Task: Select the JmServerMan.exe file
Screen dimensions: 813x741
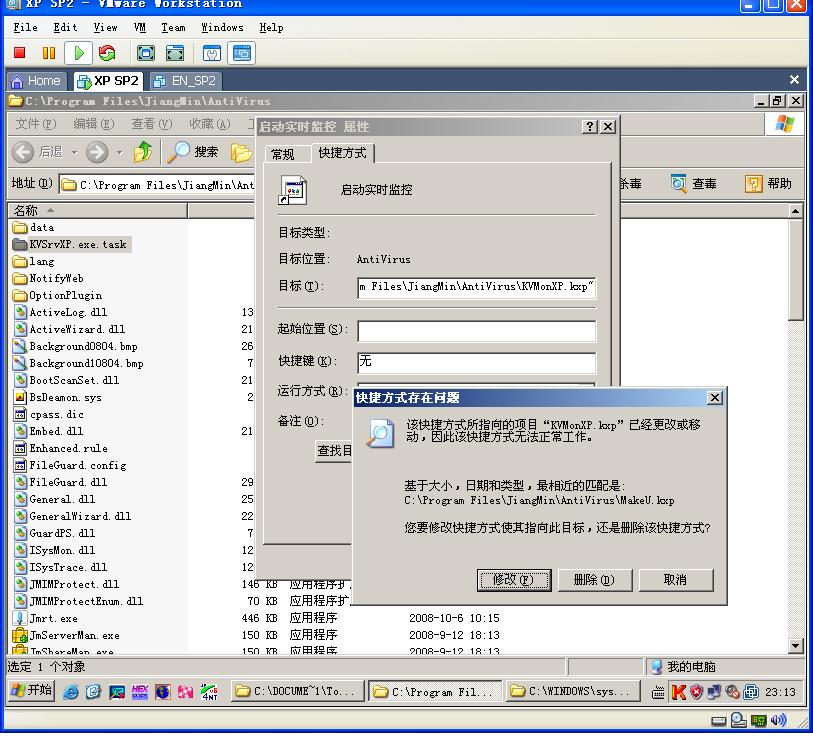Action: coord(66,636)
